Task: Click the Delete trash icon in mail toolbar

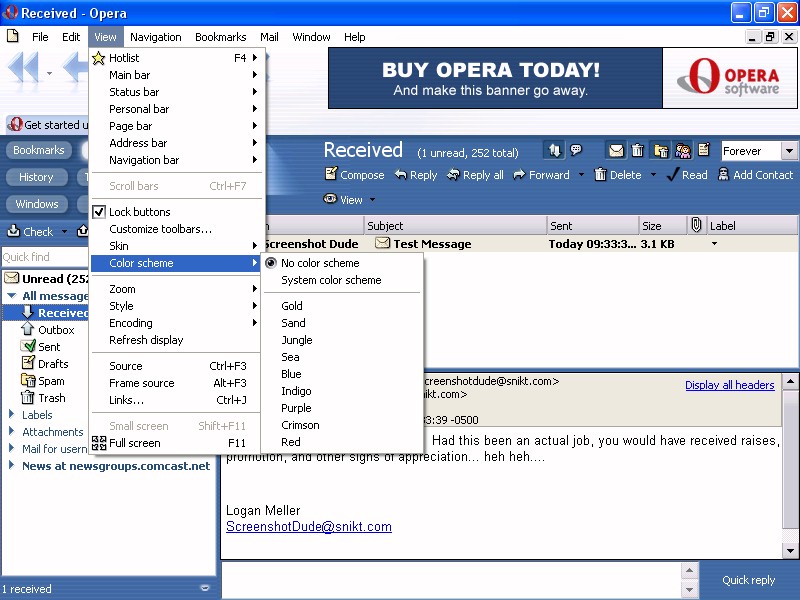Action: [600, 175]
